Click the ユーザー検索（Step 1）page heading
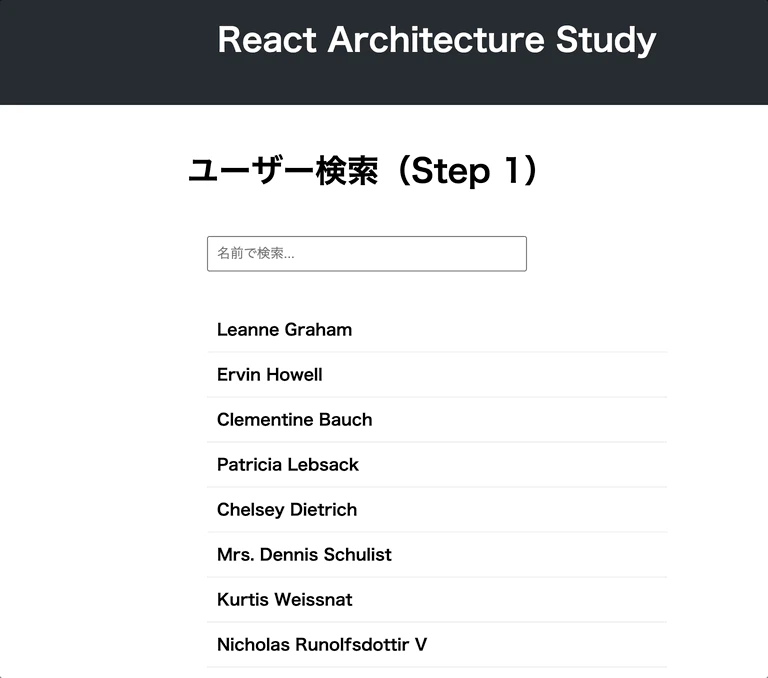Image resolution: width=768 pixels, height=678 pixels. point(363,170)
